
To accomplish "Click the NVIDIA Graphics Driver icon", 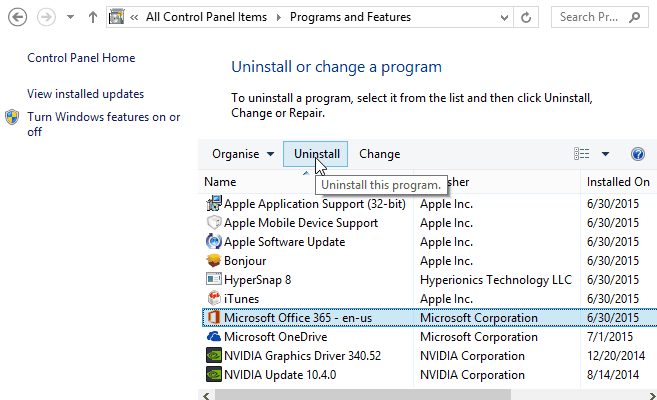I will click(213, 355).
